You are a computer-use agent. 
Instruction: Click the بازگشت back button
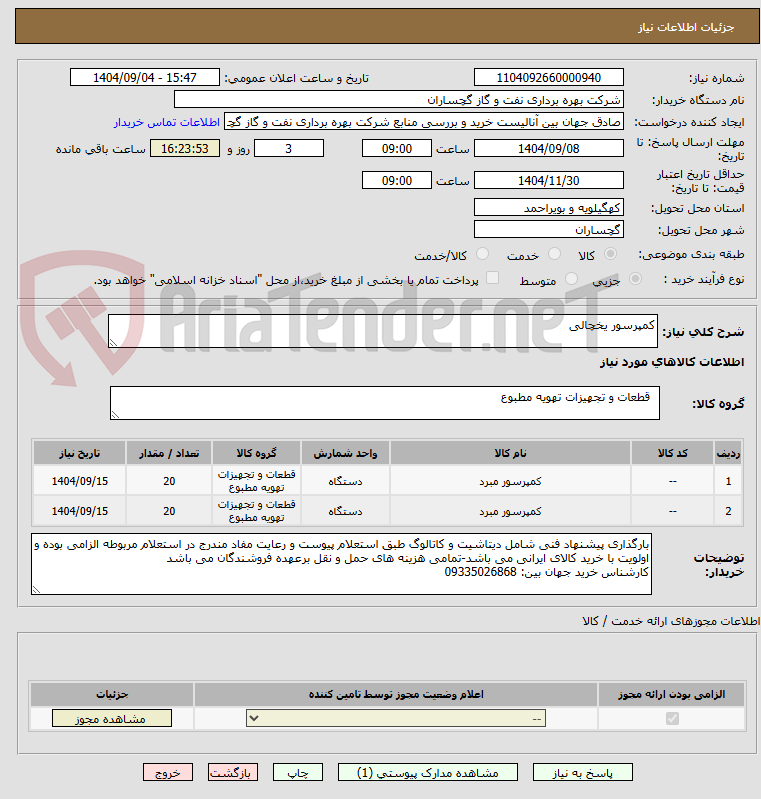tap(233, 773)
